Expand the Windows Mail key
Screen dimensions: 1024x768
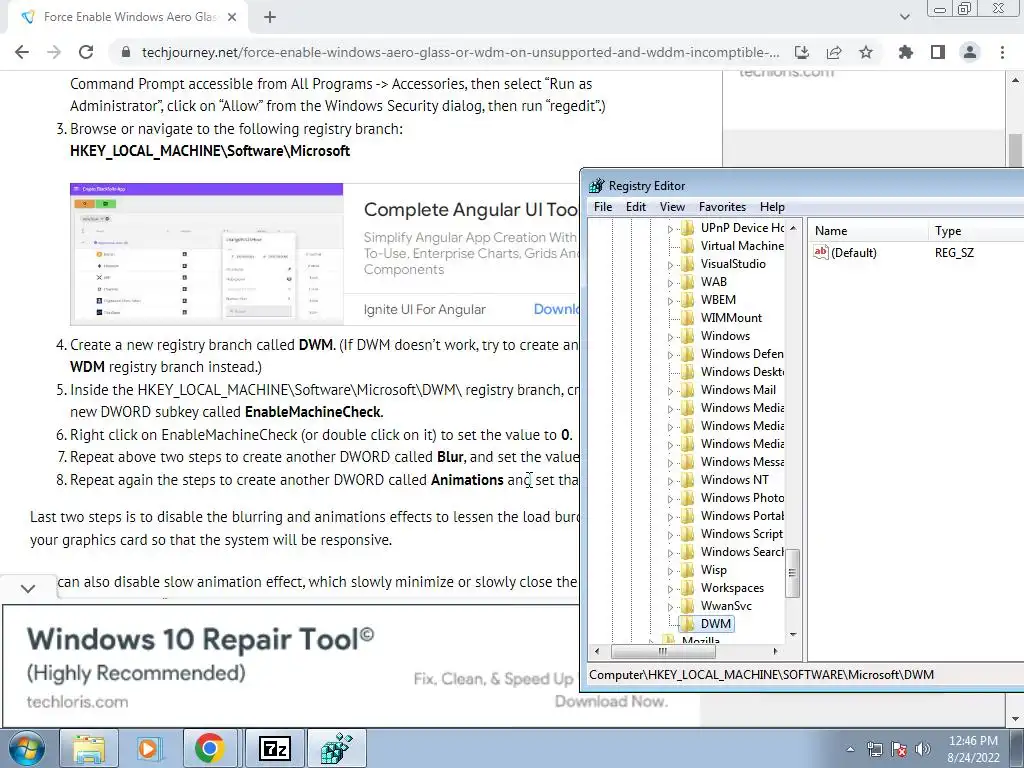pyautogui.click(x=670, y=391)
